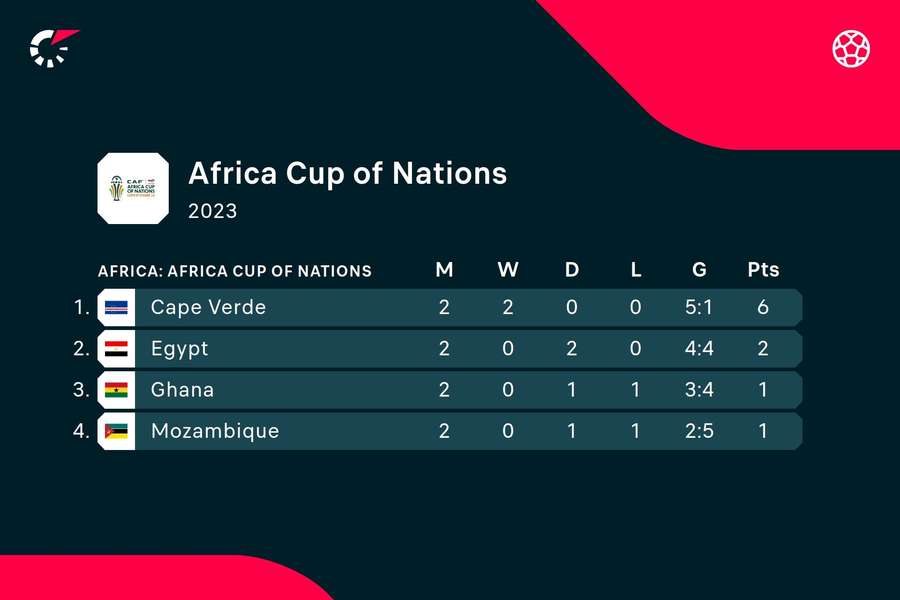This screenshot has height=600, width=900.
Task: Click the D draws column header
Action: click(572, 270)
